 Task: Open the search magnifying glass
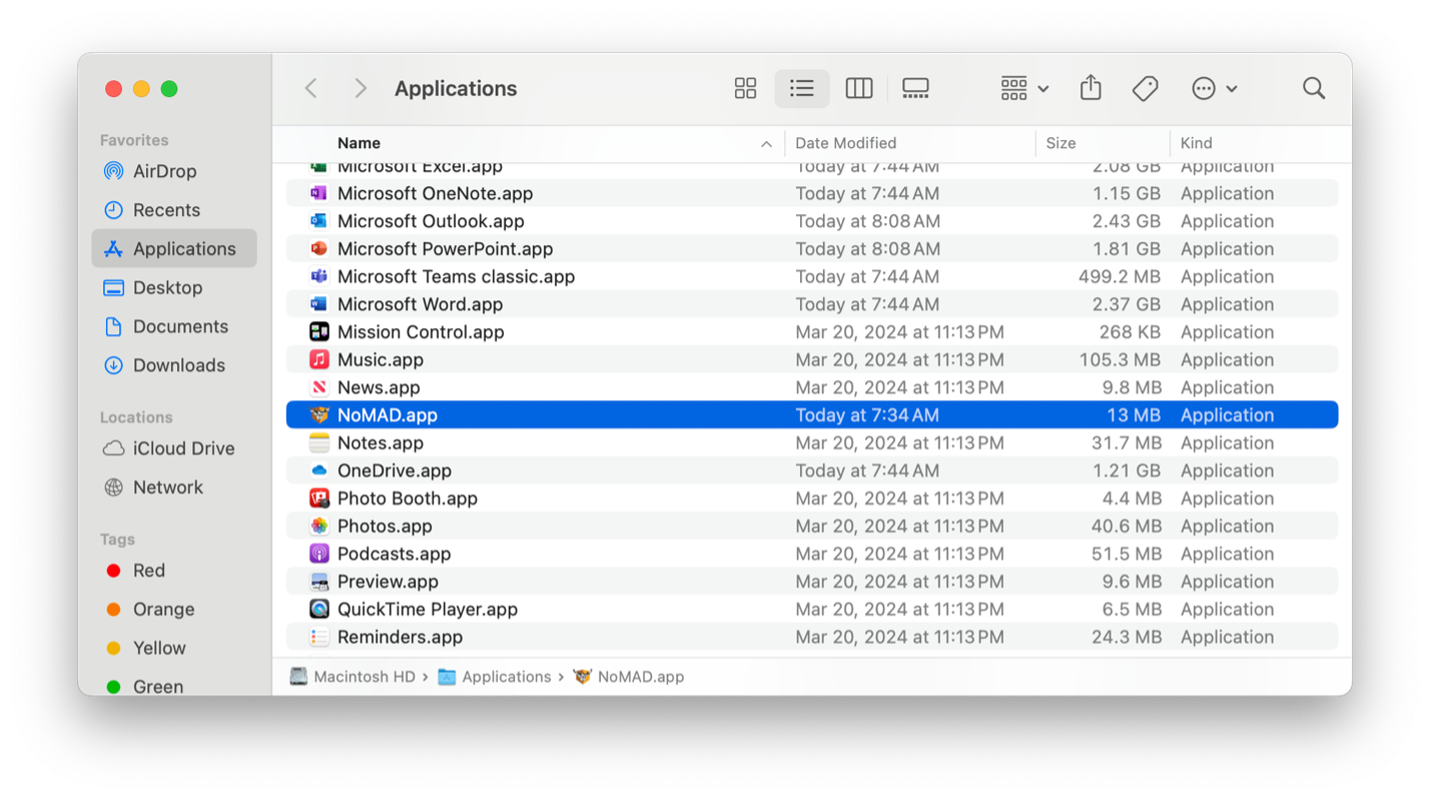click(x=1313, y=89)
